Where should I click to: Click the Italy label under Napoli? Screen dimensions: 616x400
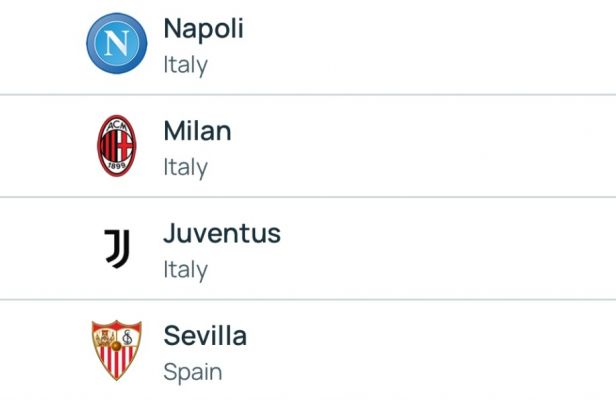click(x=185, y=66)
